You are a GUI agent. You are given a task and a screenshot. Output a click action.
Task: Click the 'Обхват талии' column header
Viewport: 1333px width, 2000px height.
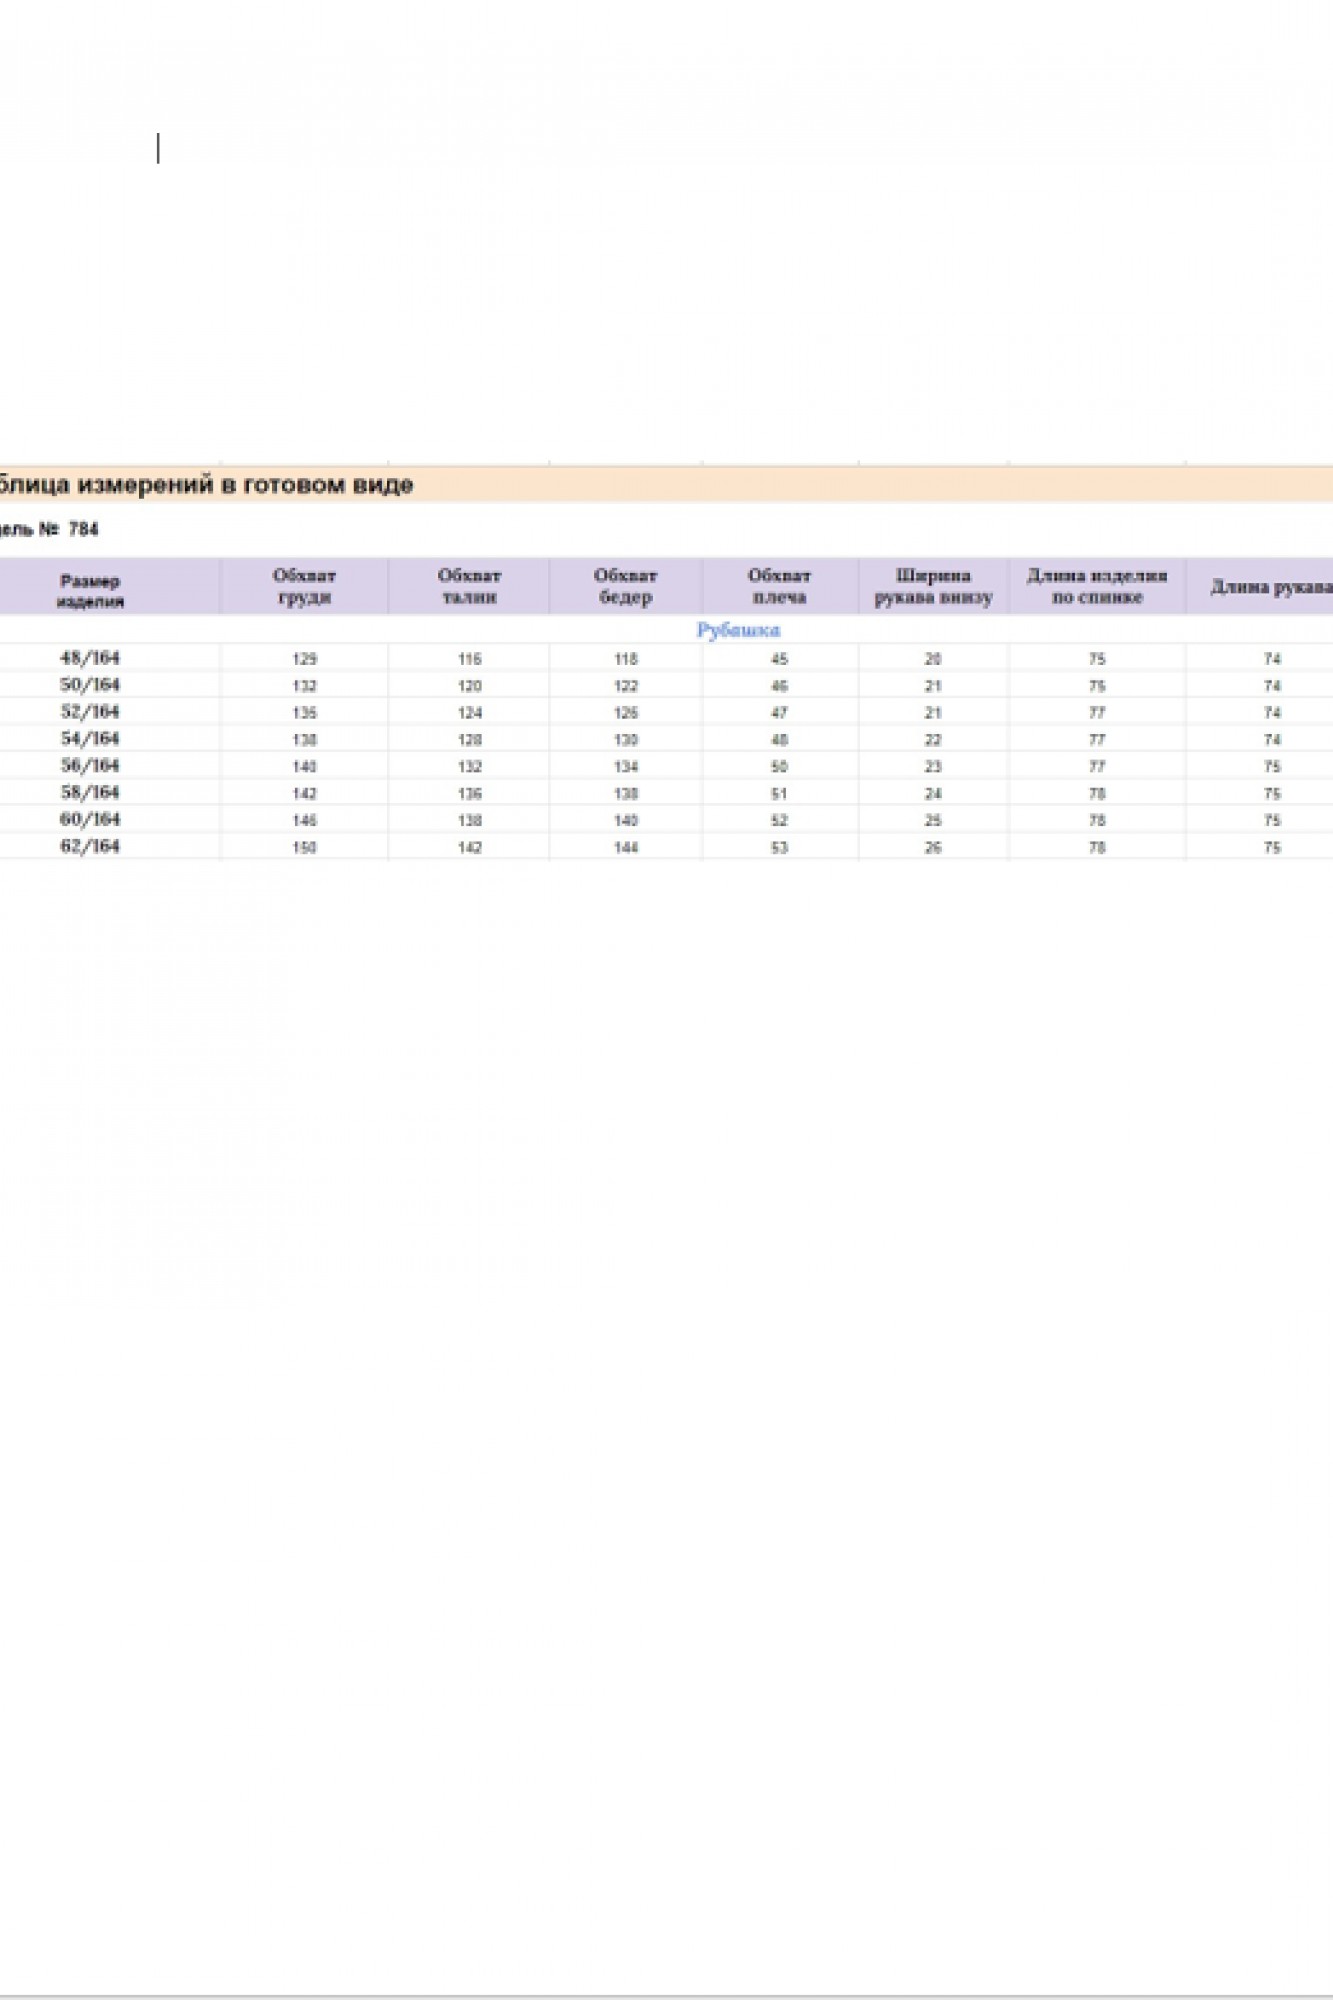coord(469,586)
